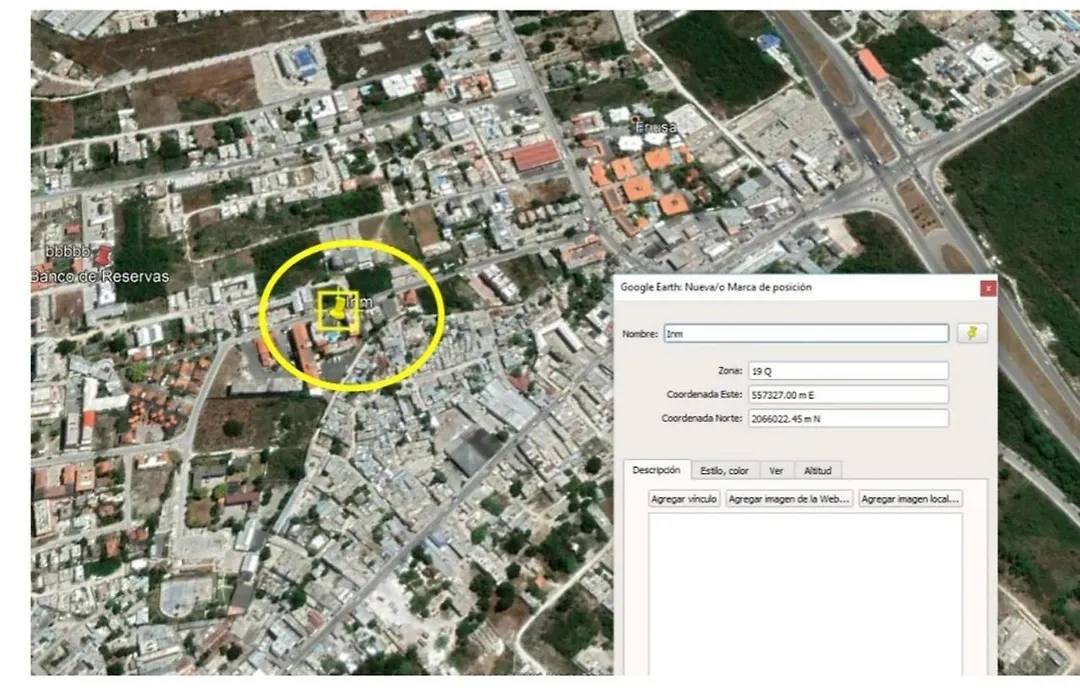The width and height of the screenshot is (1080, 700).
Task: Click inside the description text area
Action: pos(805,594)
